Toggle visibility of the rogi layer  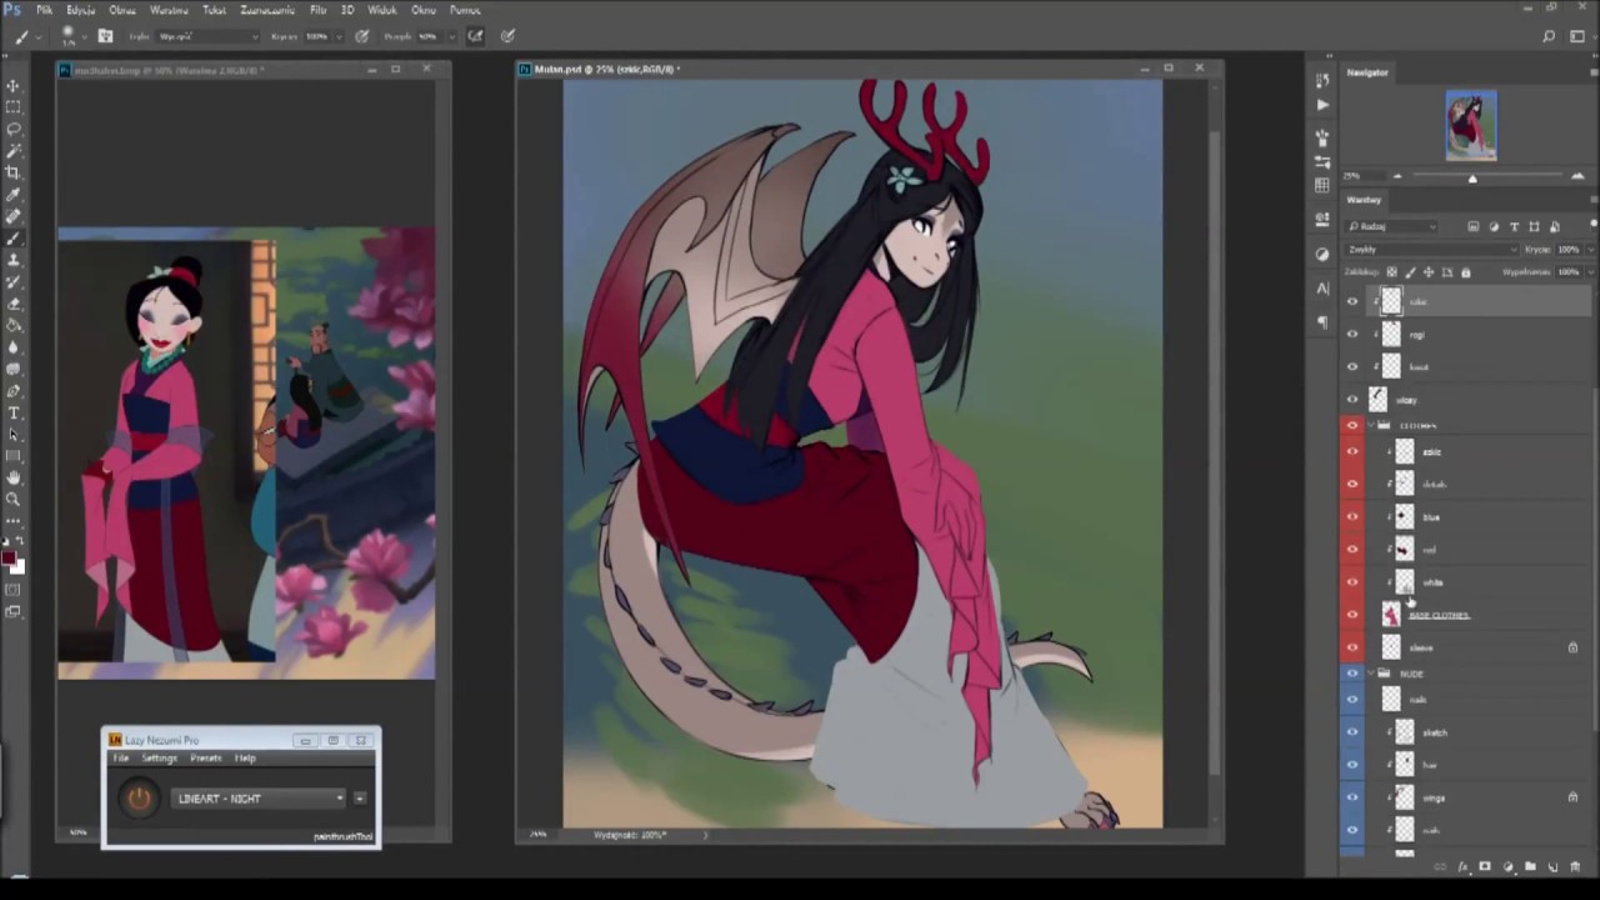click(x=1352, y=334)
